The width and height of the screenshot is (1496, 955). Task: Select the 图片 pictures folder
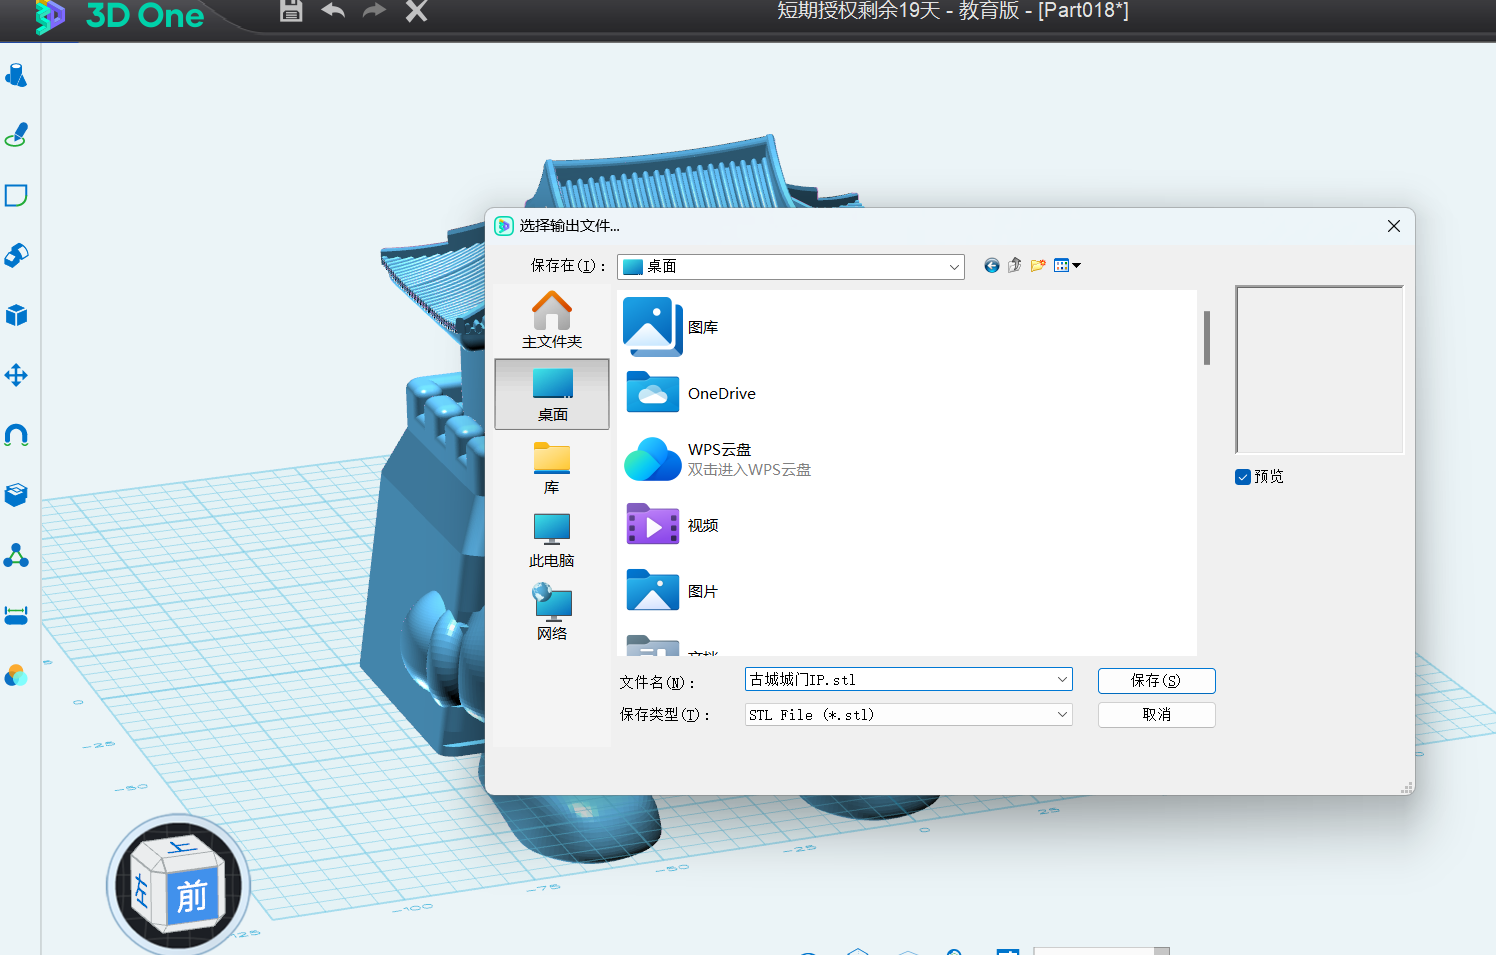pos(671,591)
